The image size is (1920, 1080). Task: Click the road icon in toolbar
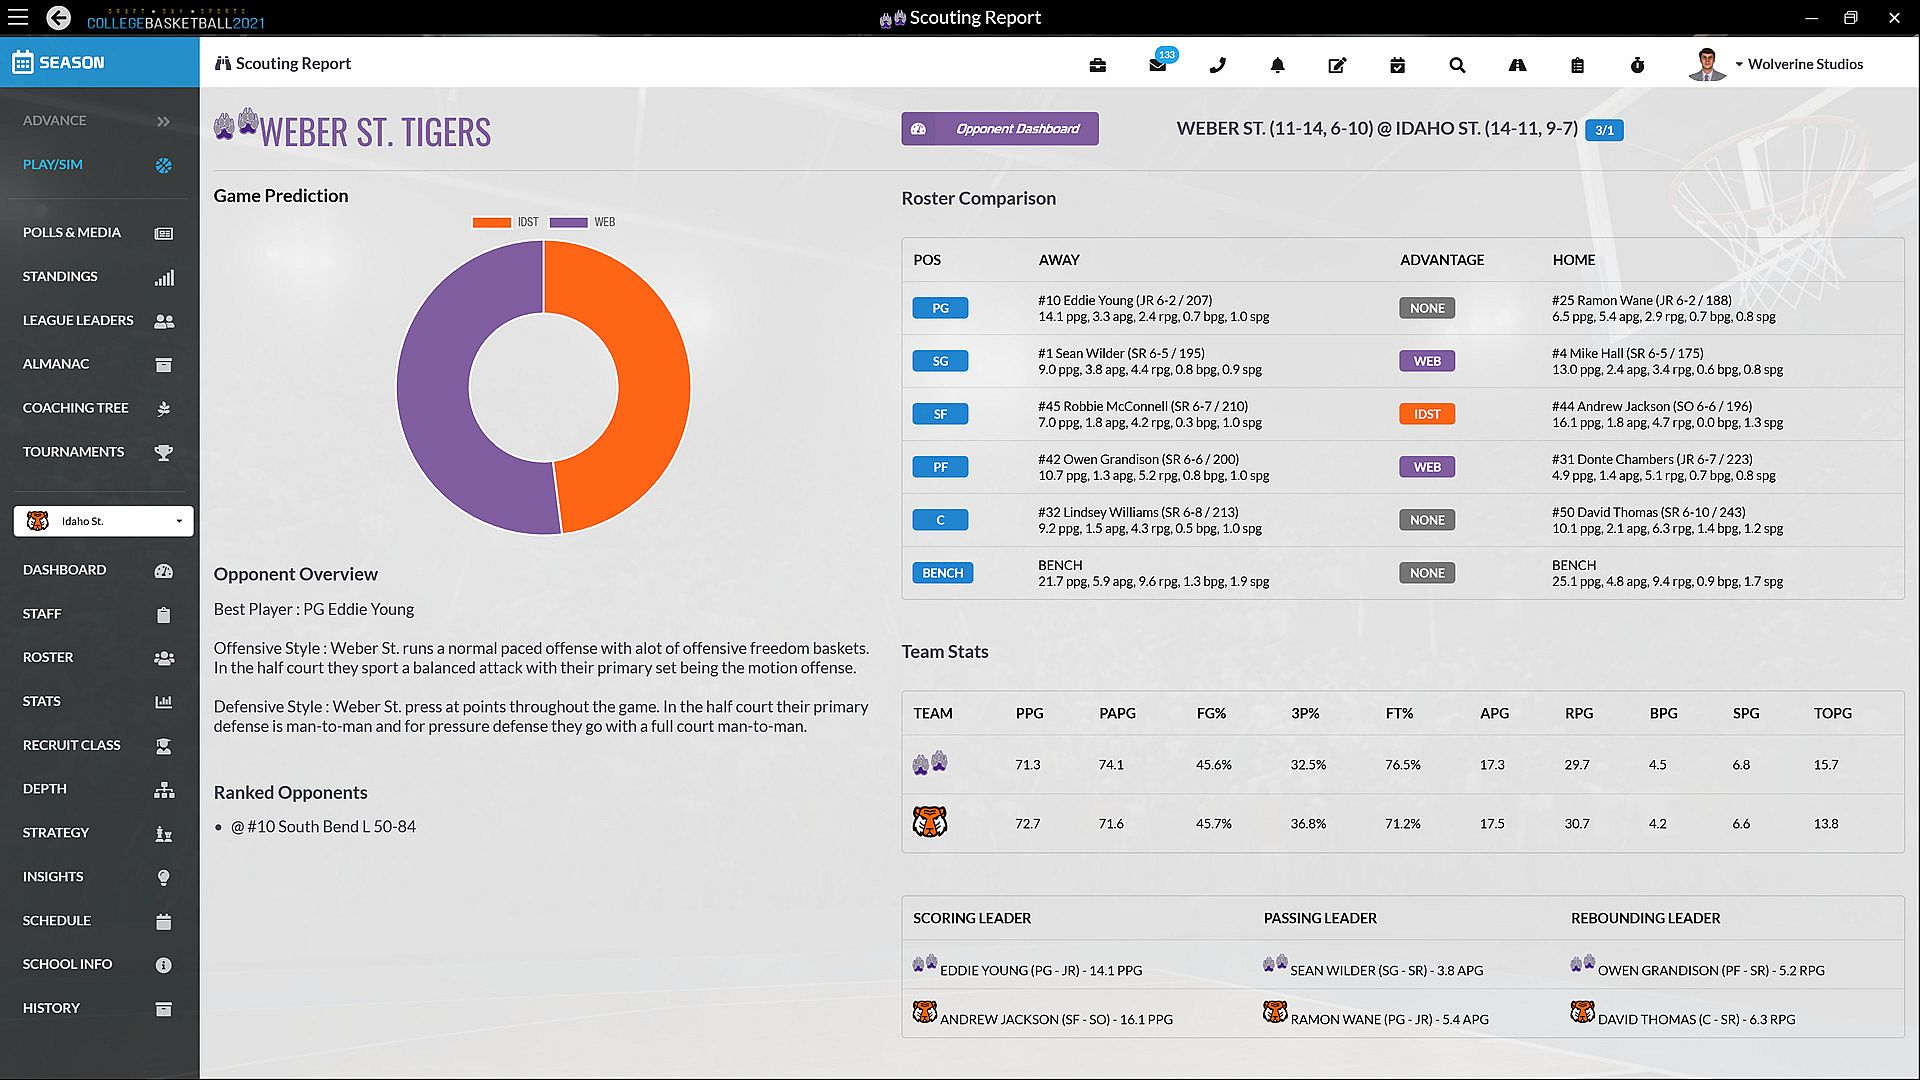(x=1517, y=65)
